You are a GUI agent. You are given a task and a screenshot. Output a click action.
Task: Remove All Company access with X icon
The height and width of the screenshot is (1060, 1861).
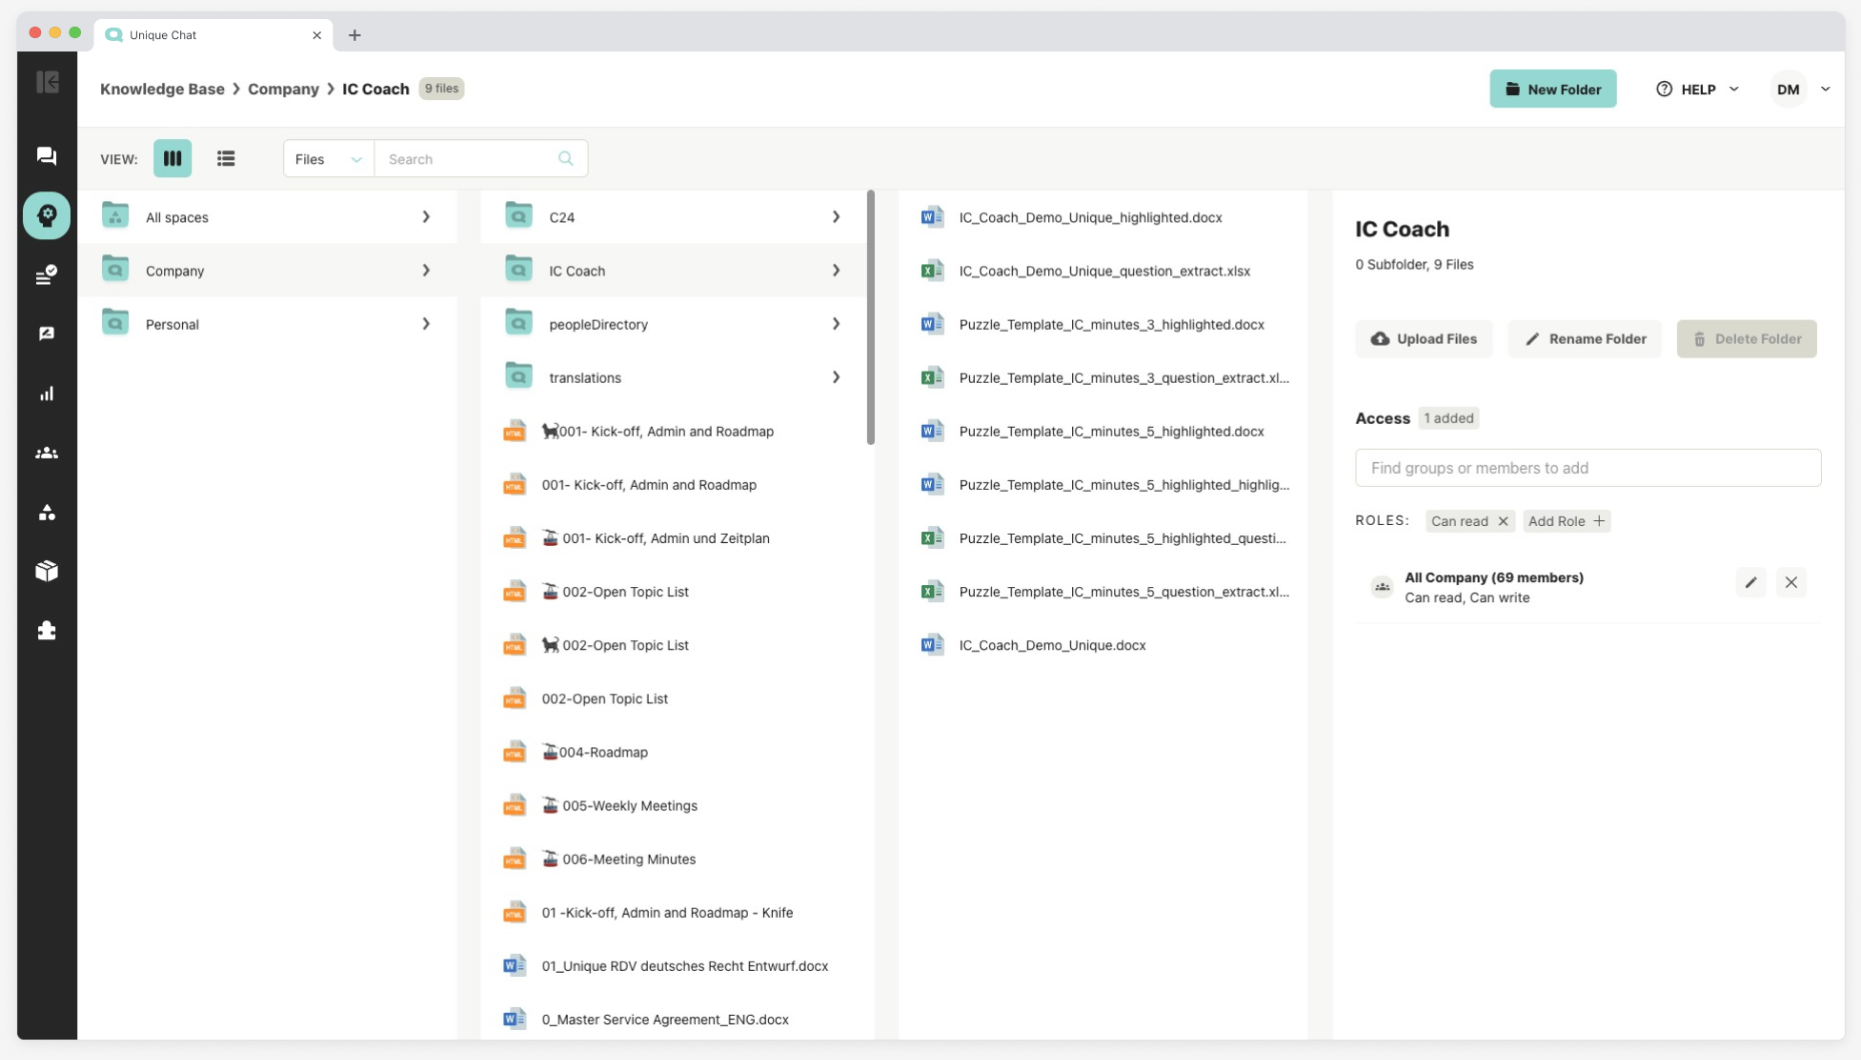pos(1791,583)
